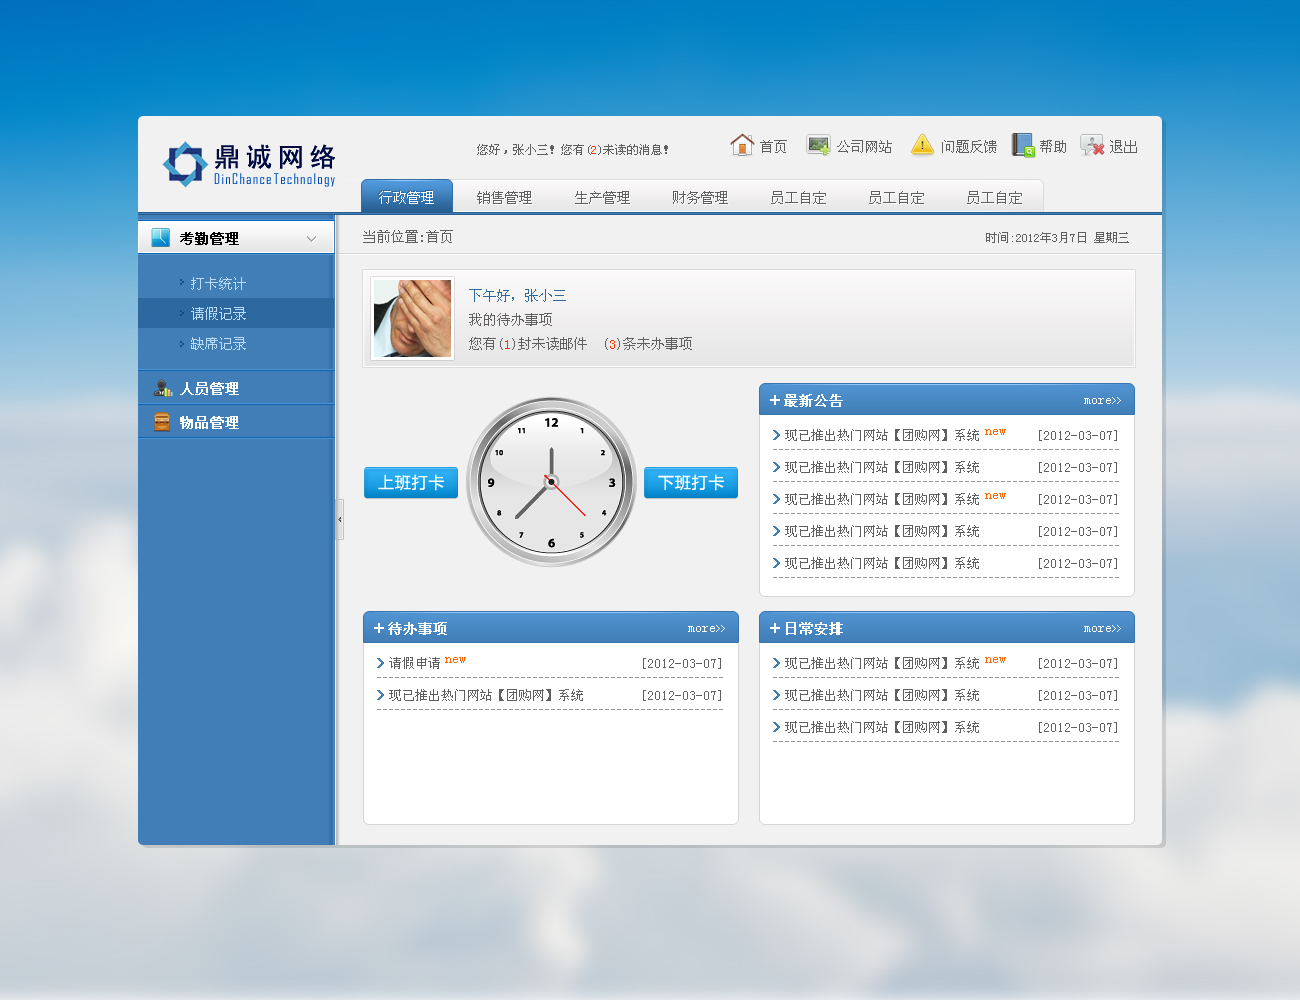
Task: Click the date 2012年3月7日 星期三
Action: [1072, 238]
